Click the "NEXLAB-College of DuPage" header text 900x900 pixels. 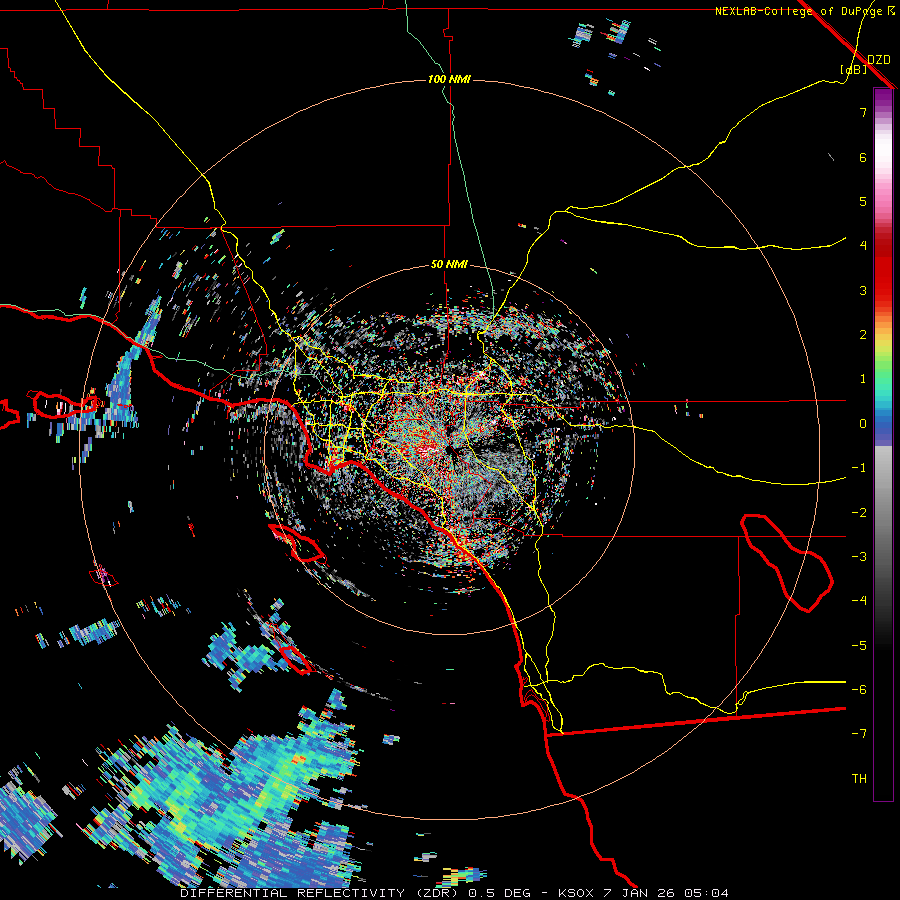click(x=799, y=11)
